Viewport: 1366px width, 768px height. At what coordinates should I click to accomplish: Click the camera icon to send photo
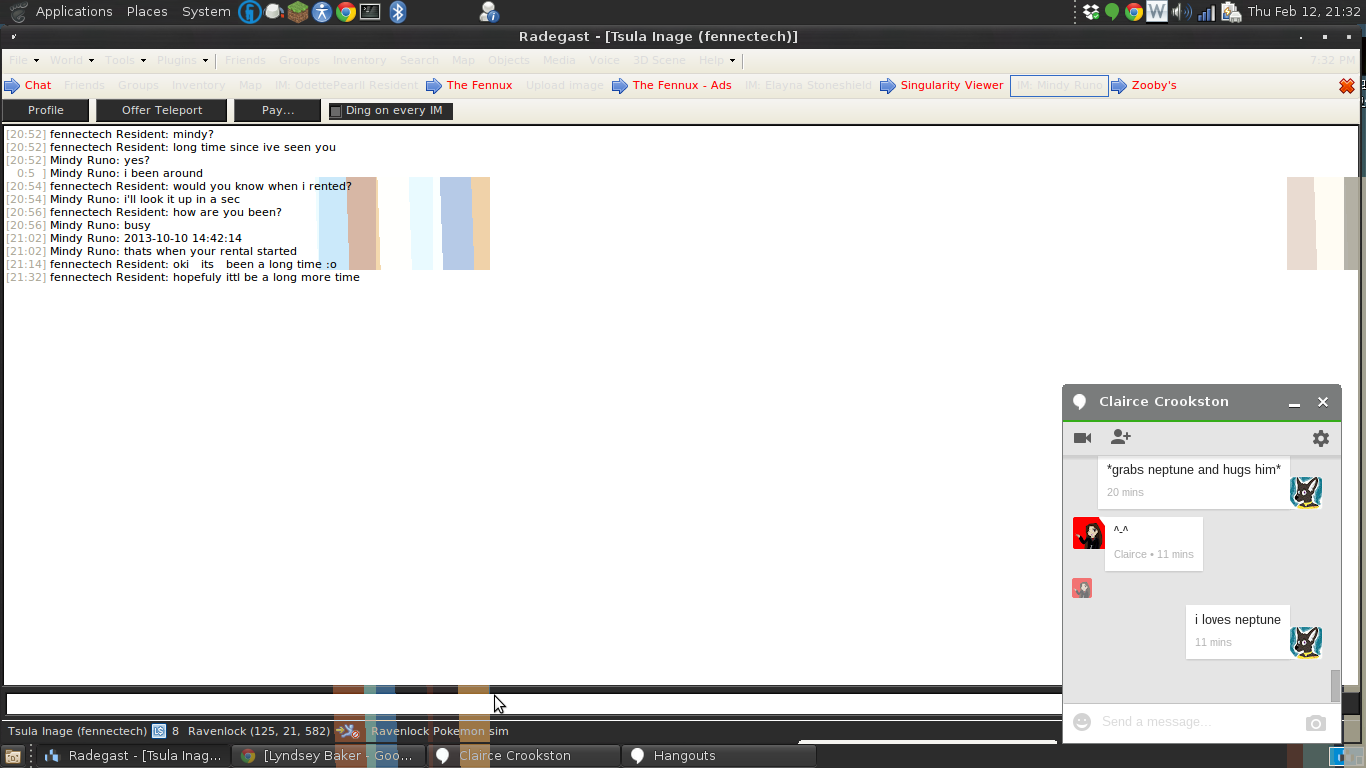(1315, 723)
